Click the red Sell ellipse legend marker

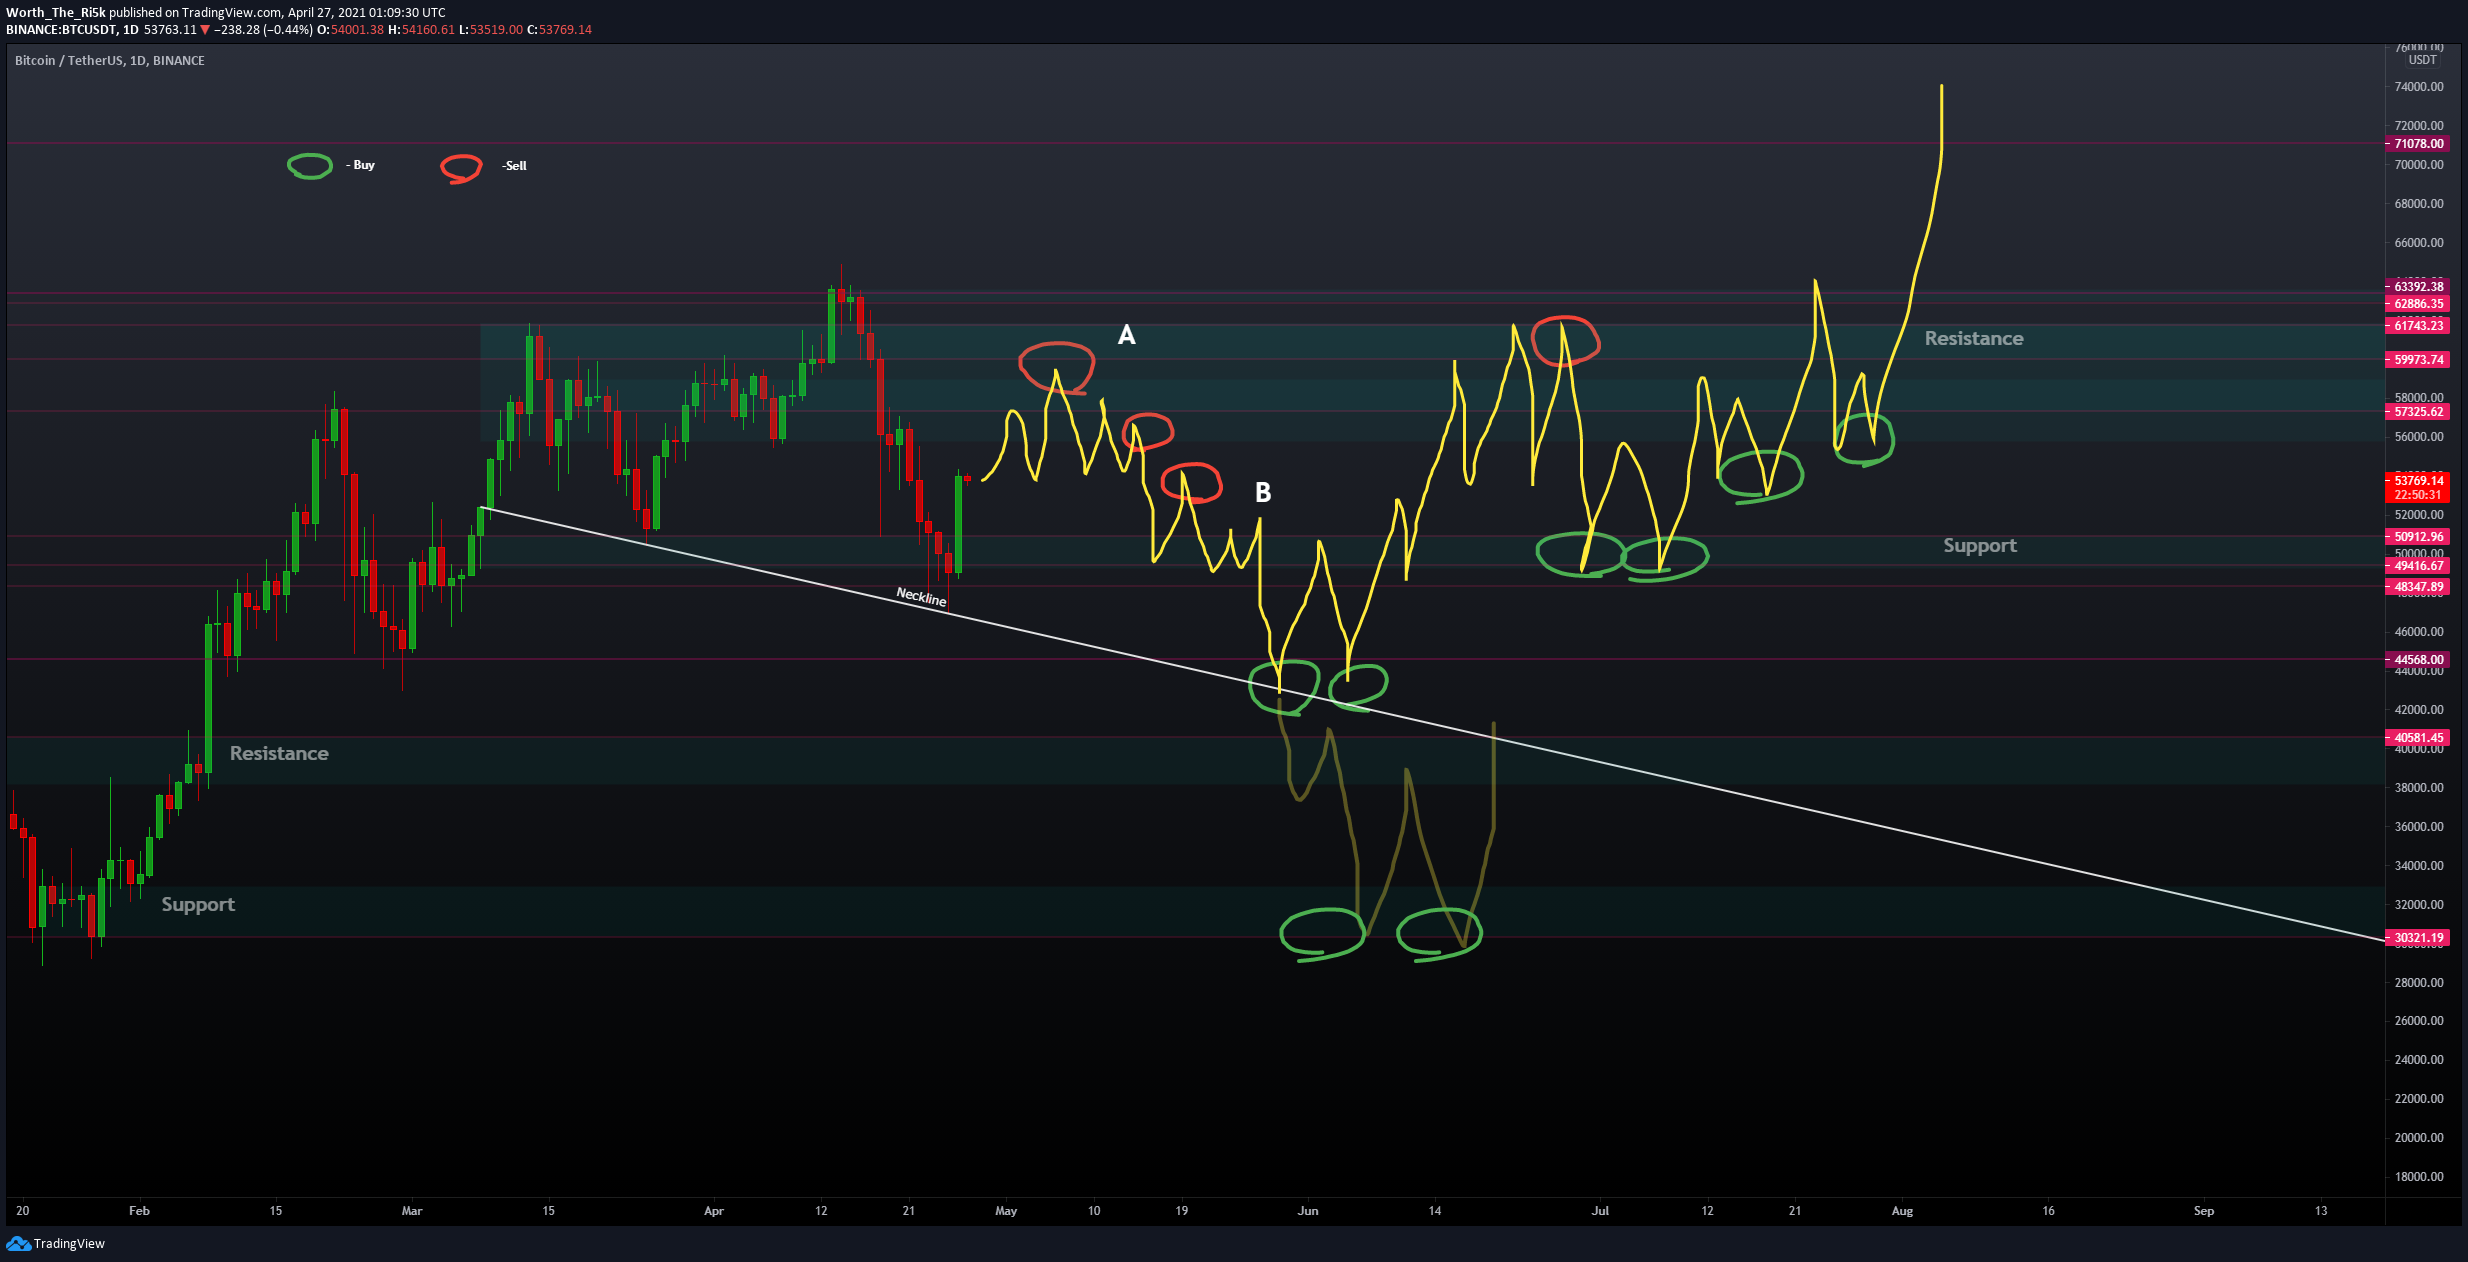pos(461,168)
